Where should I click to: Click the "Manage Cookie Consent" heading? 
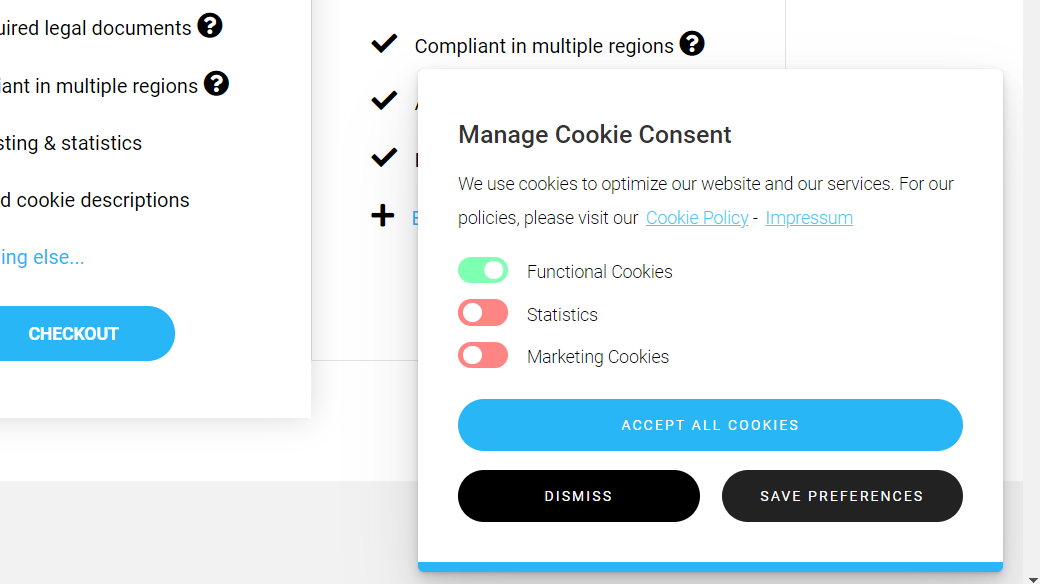(x=595, y=135)
